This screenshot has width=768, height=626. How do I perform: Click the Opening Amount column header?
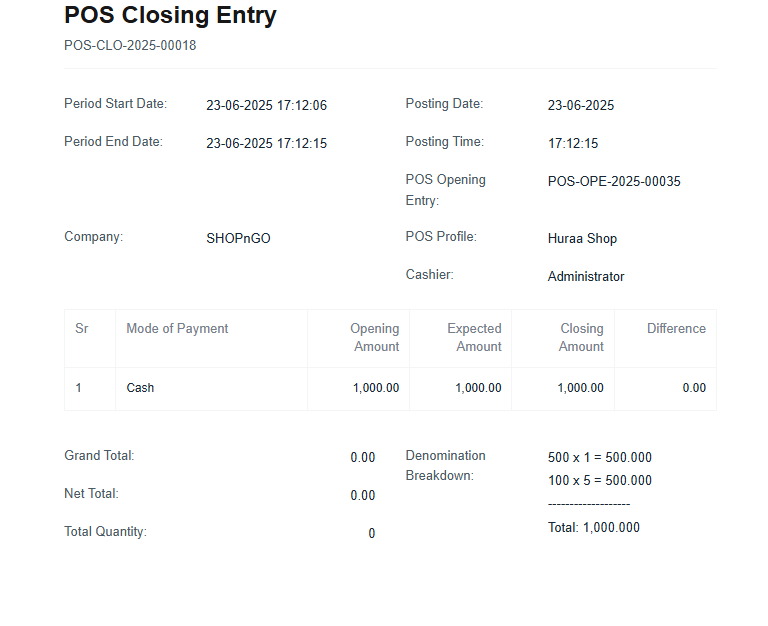coord(376,337)
